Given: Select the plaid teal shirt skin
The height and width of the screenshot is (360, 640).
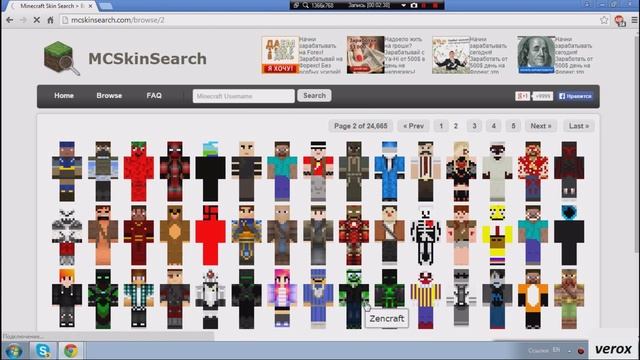Looking at the screenshot, I should click(x=139, y=299).
